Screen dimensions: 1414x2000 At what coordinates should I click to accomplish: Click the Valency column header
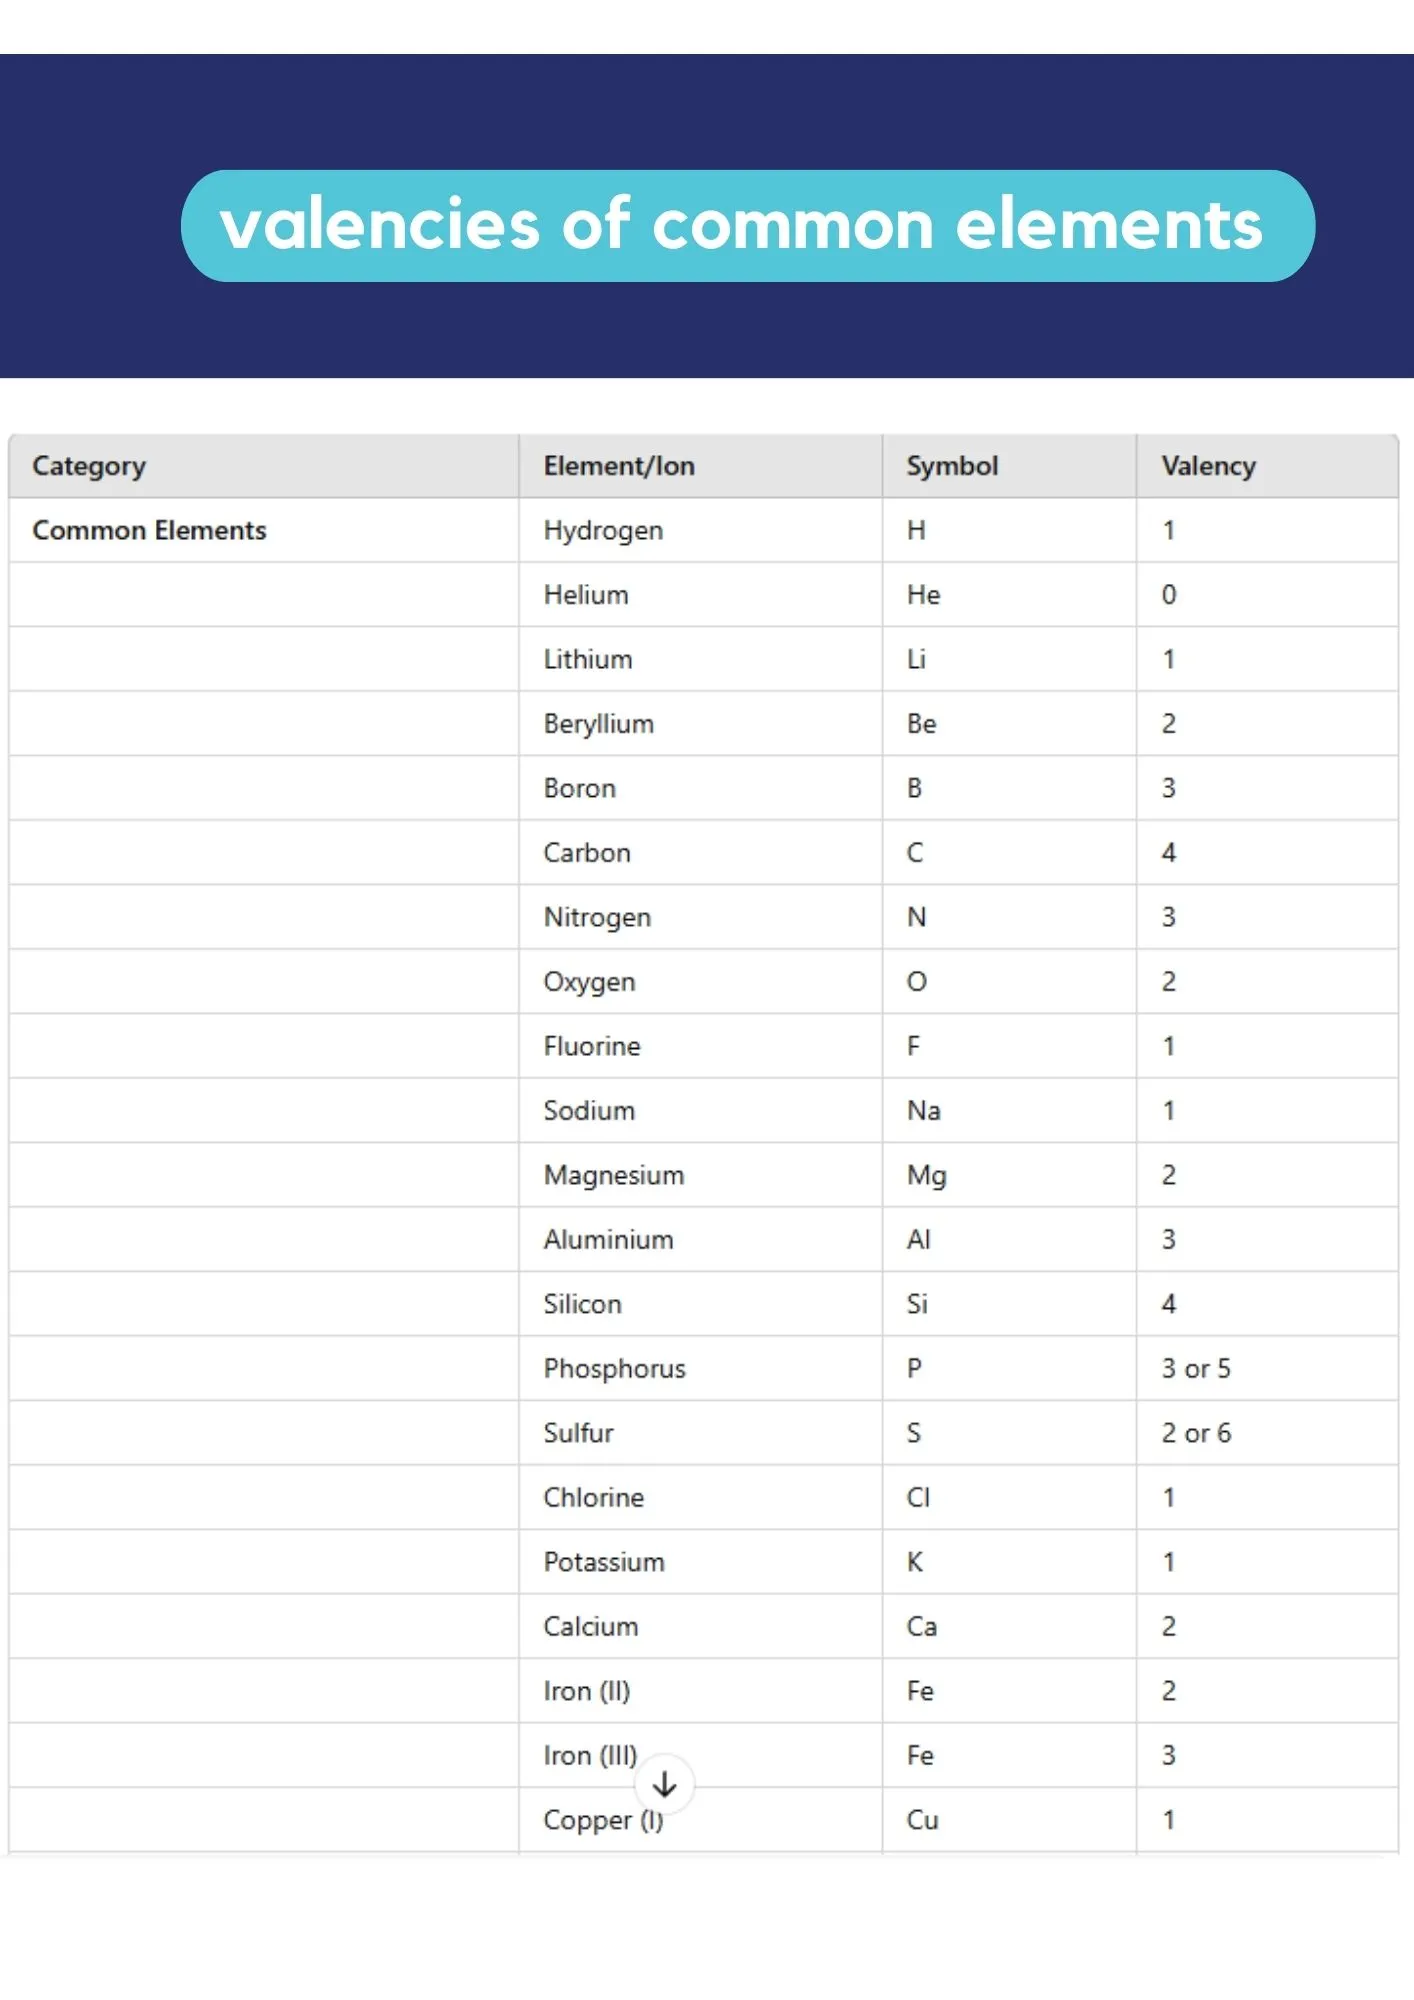pyautogui.click(x=1208, y=466)
